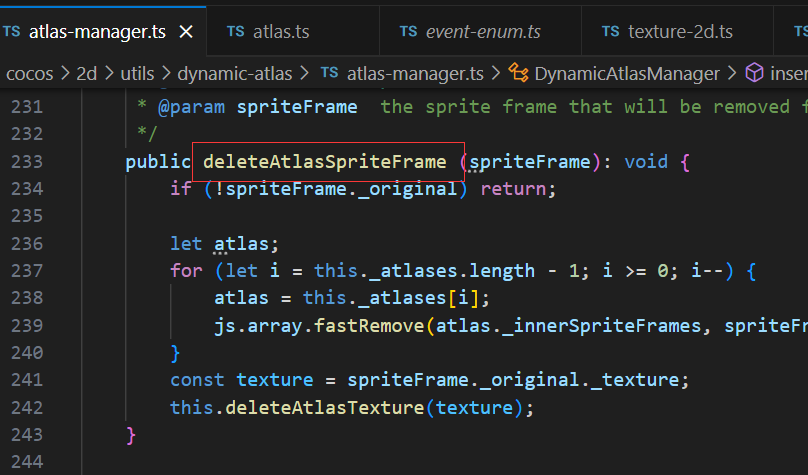The image size is (808, 475).
Task: Open the cocos breadcrumb folder
Action: click(x=30, y=73)
